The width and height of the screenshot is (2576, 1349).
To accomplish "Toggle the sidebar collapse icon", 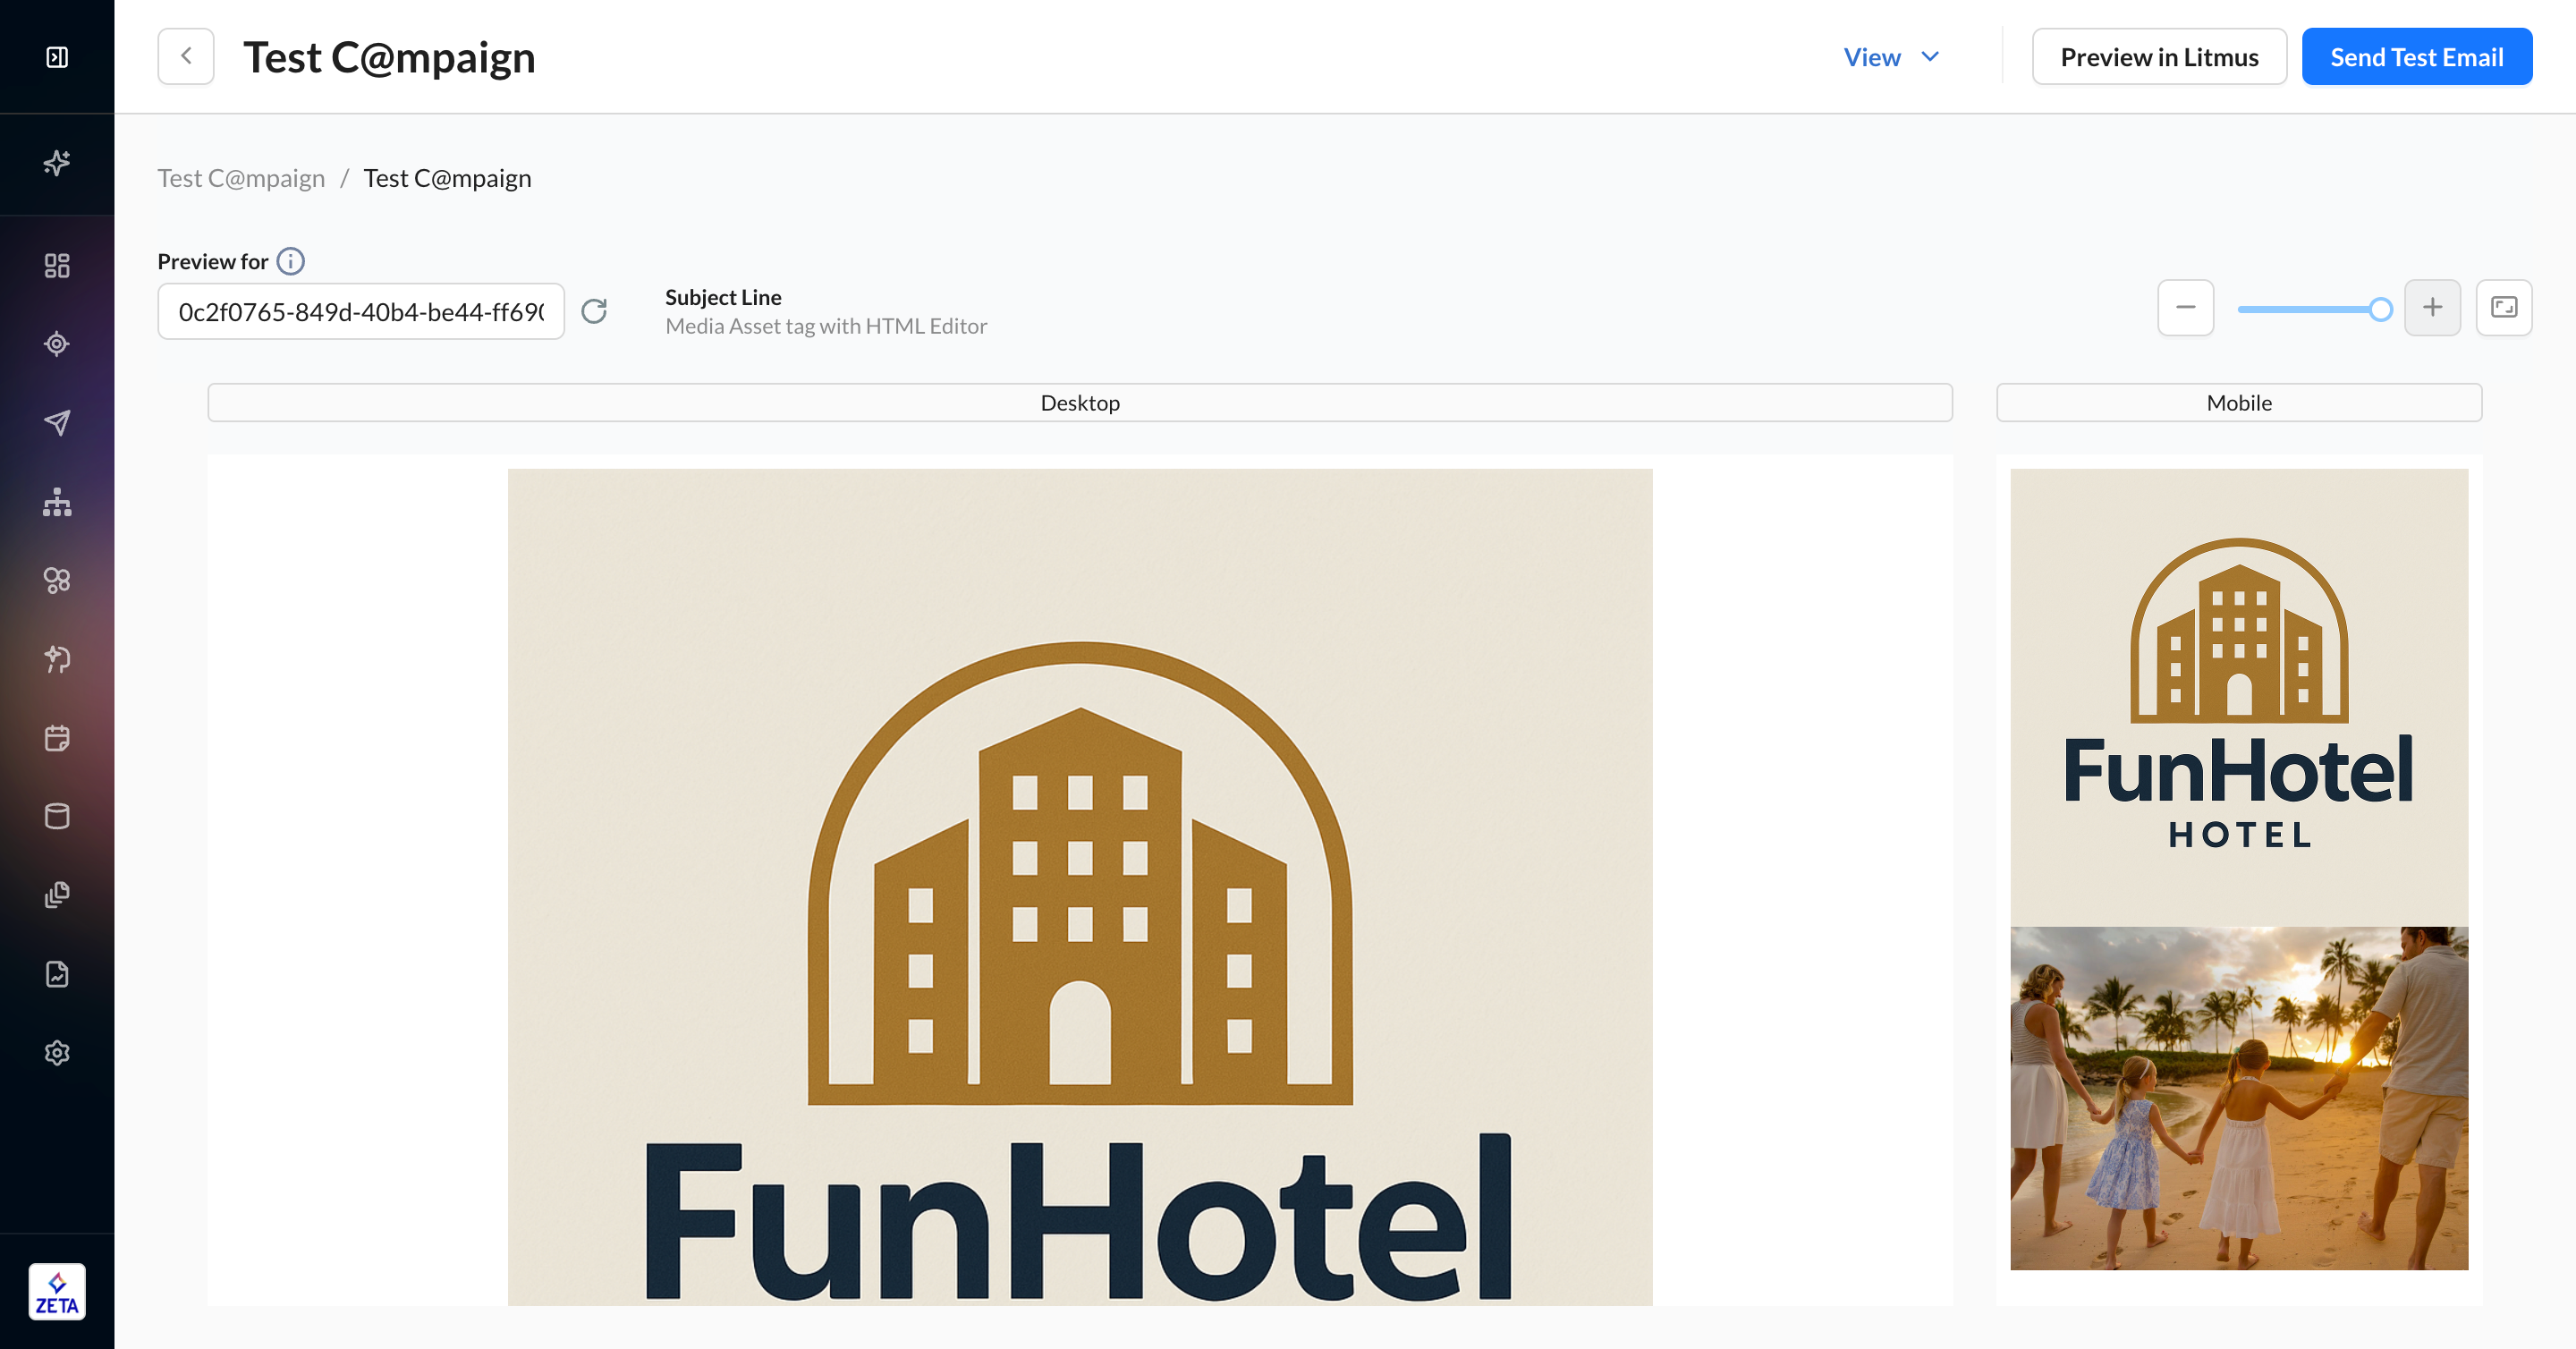I will (57, 57).
